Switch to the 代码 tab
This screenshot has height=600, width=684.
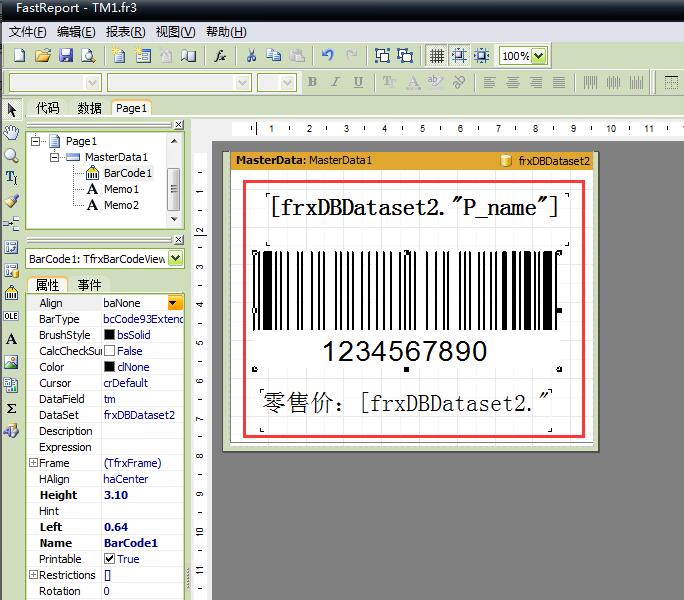click(x=48, y=108)
